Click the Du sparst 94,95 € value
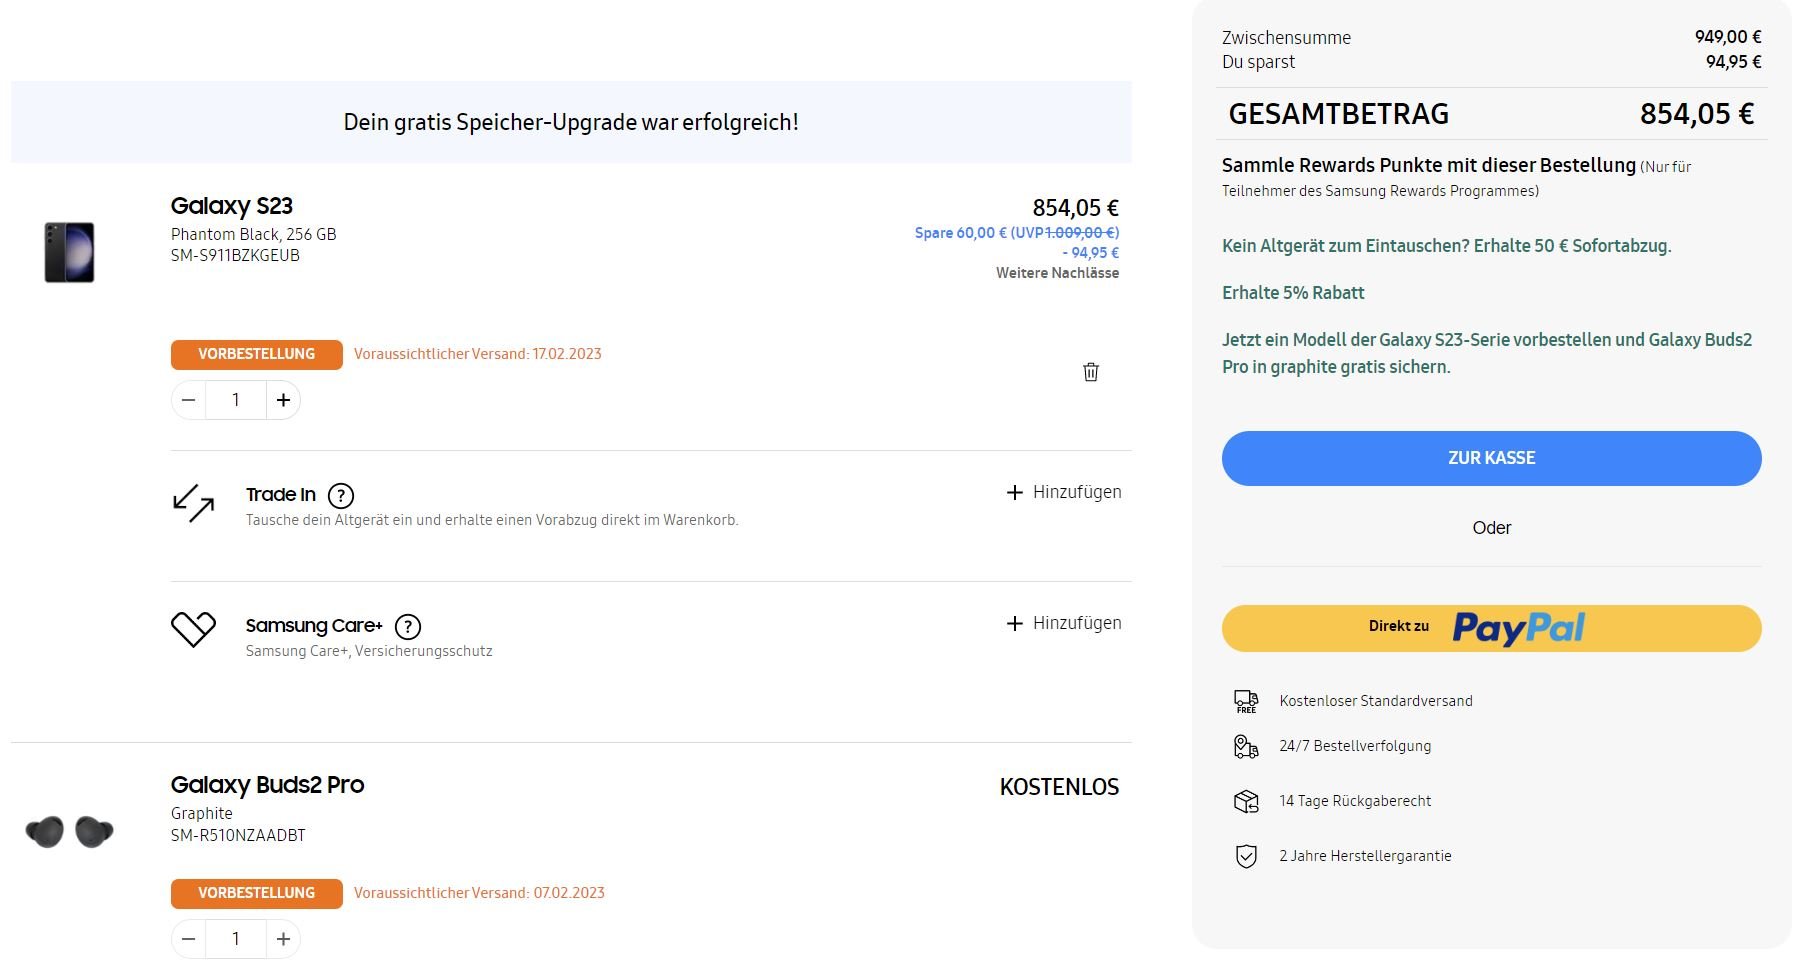This screenshot has height=964, width=1799. (x=1733, y=62)
